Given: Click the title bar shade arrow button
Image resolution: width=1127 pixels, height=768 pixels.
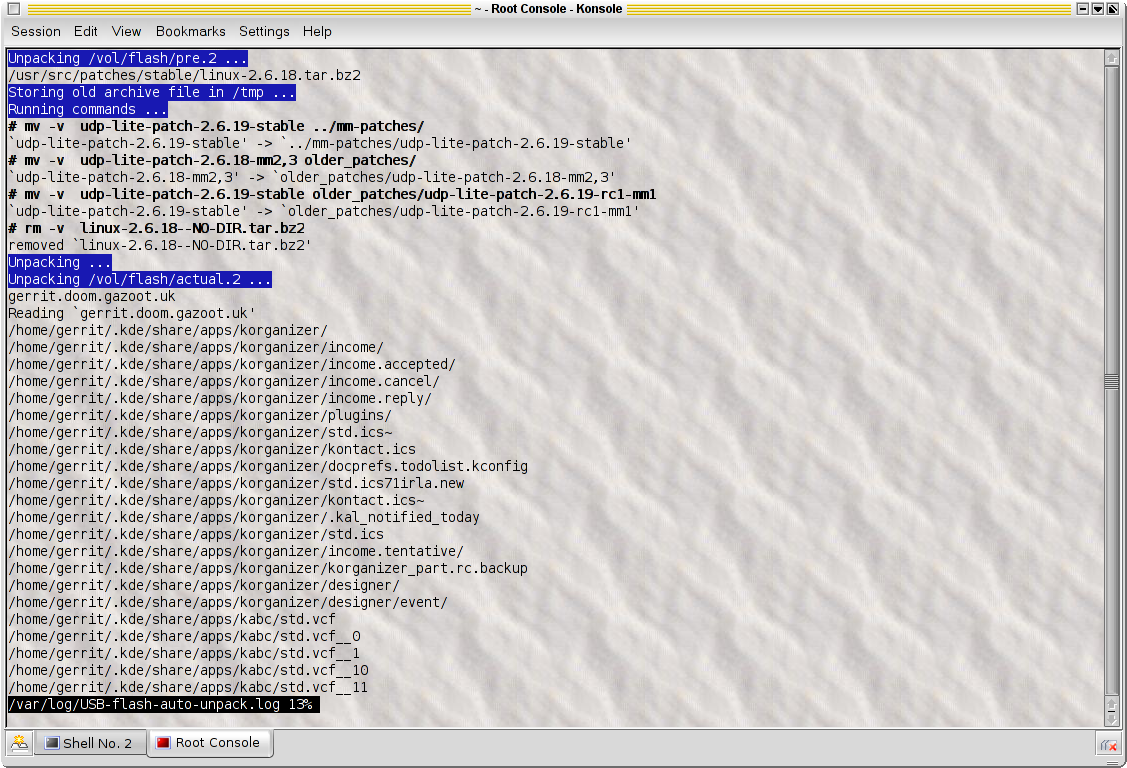Looking at the screenshot, I should [1098, 9].
